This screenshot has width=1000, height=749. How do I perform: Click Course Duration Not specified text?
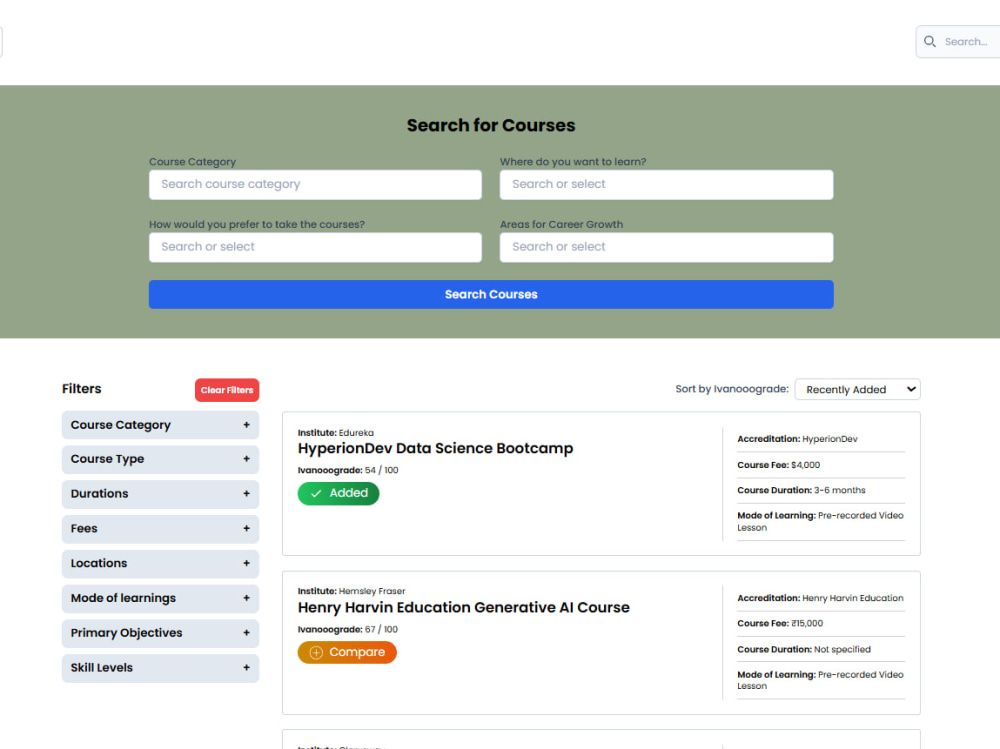click(804, 649)
